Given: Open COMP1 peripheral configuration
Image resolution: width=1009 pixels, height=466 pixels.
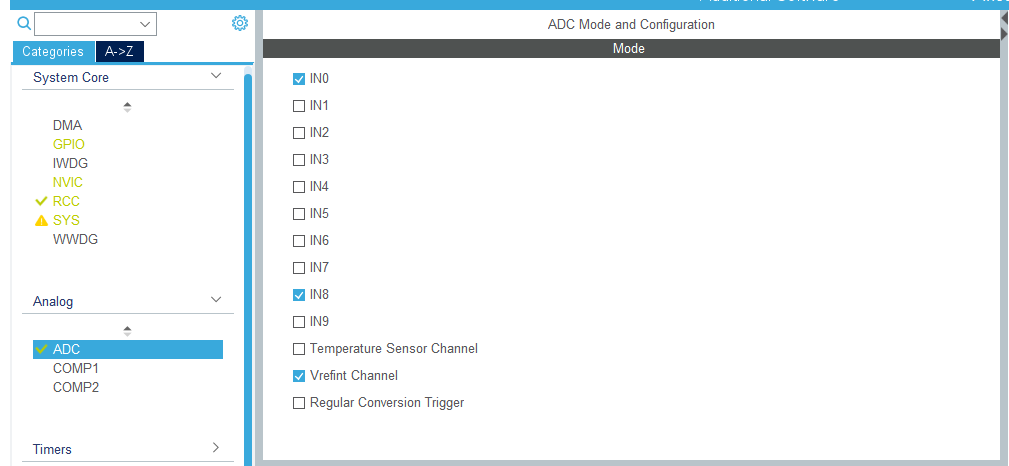Looking at the screenshot, I should pyautogui.click(x=76, y=368).
